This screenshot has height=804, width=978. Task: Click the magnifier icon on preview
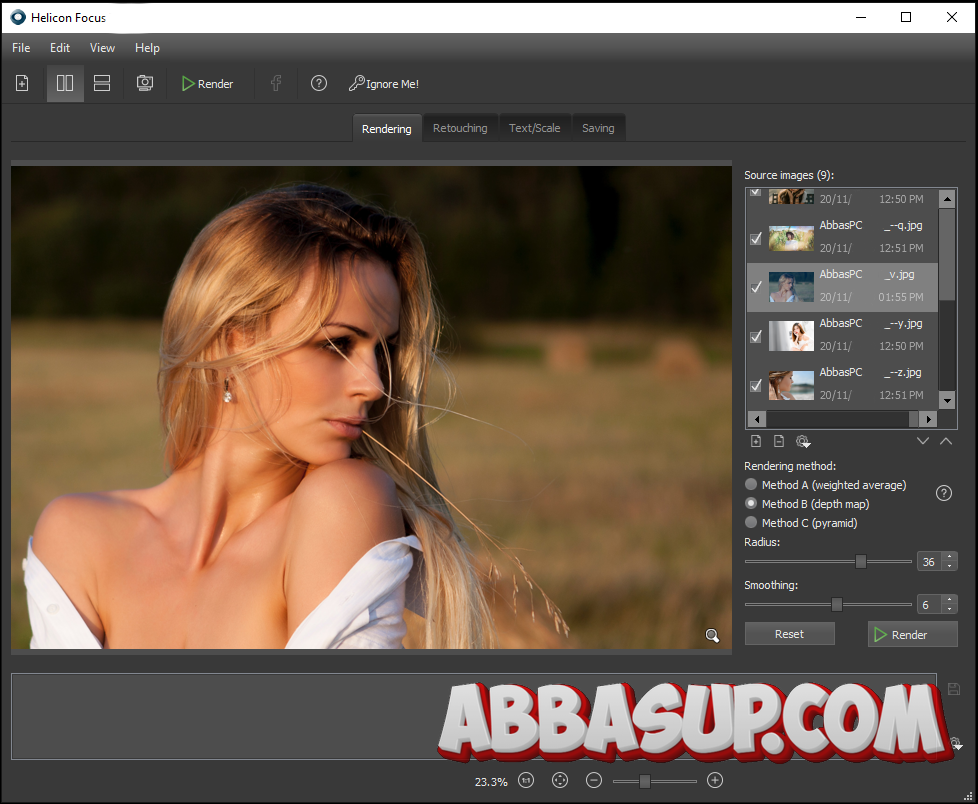712,636
